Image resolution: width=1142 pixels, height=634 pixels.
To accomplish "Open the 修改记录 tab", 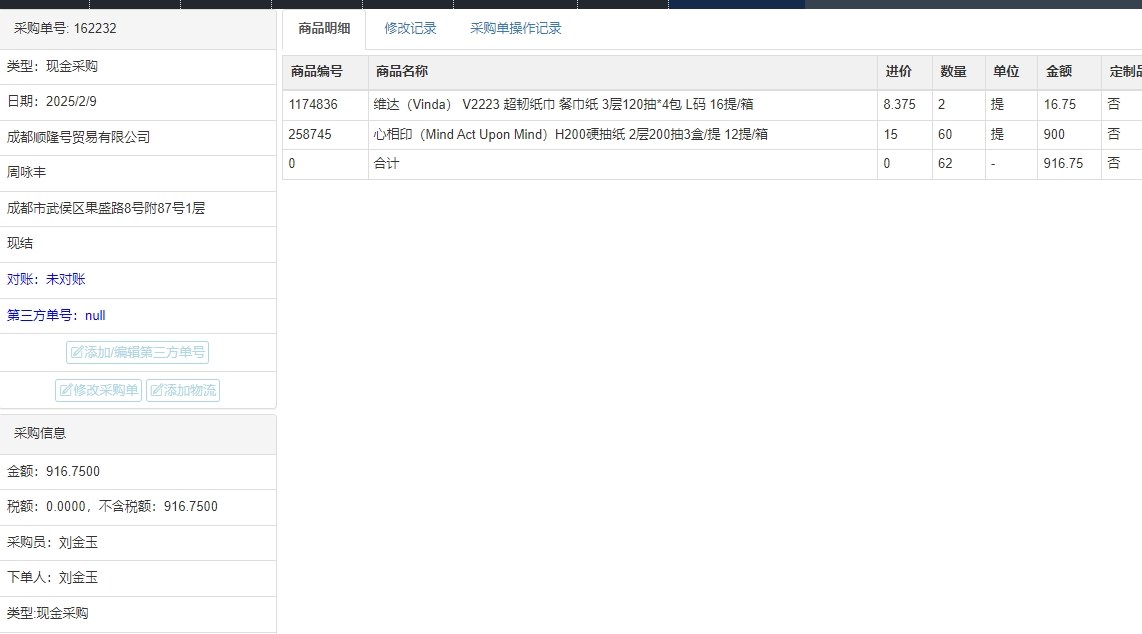I will coord(410,28).
